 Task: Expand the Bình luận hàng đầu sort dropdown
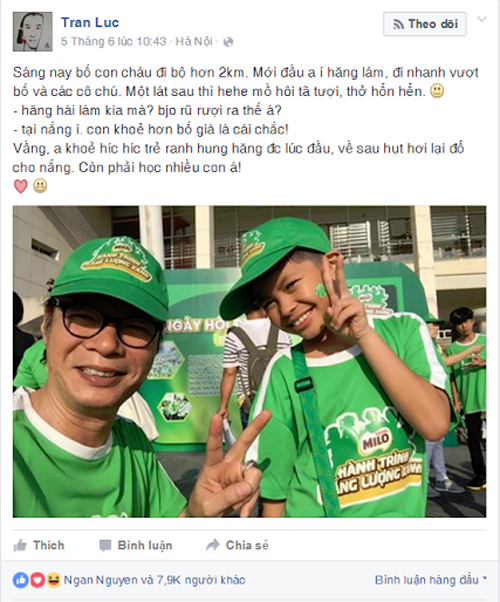[430, 580]
